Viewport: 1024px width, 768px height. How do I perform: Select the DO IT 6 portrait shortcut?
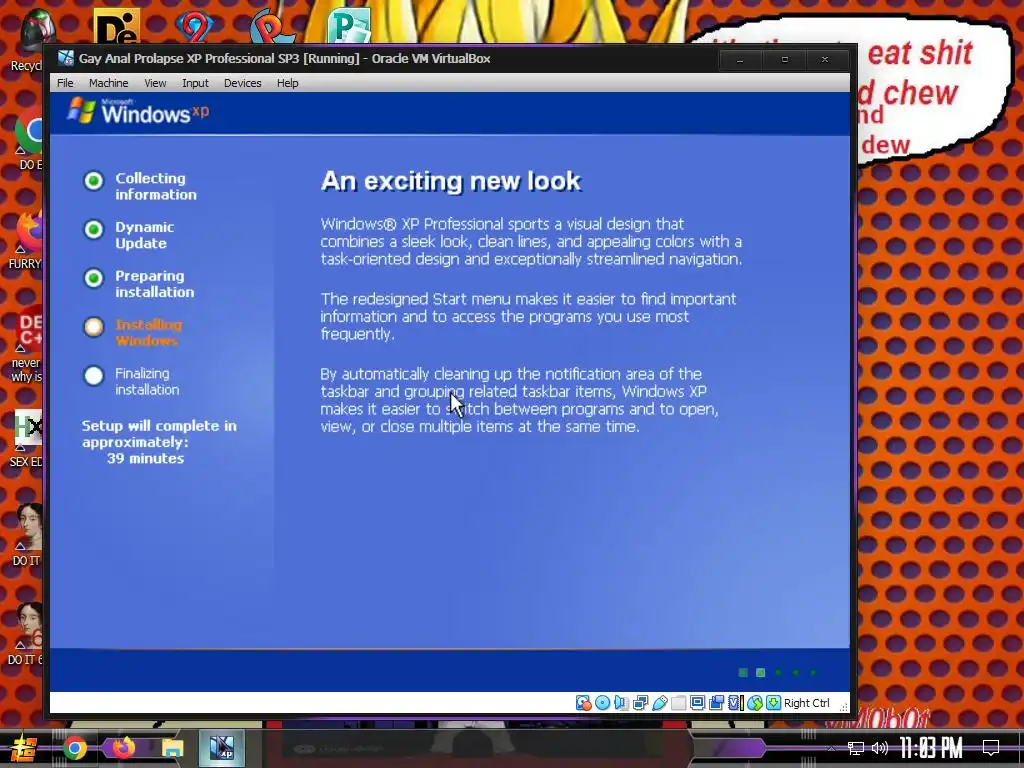26,635
